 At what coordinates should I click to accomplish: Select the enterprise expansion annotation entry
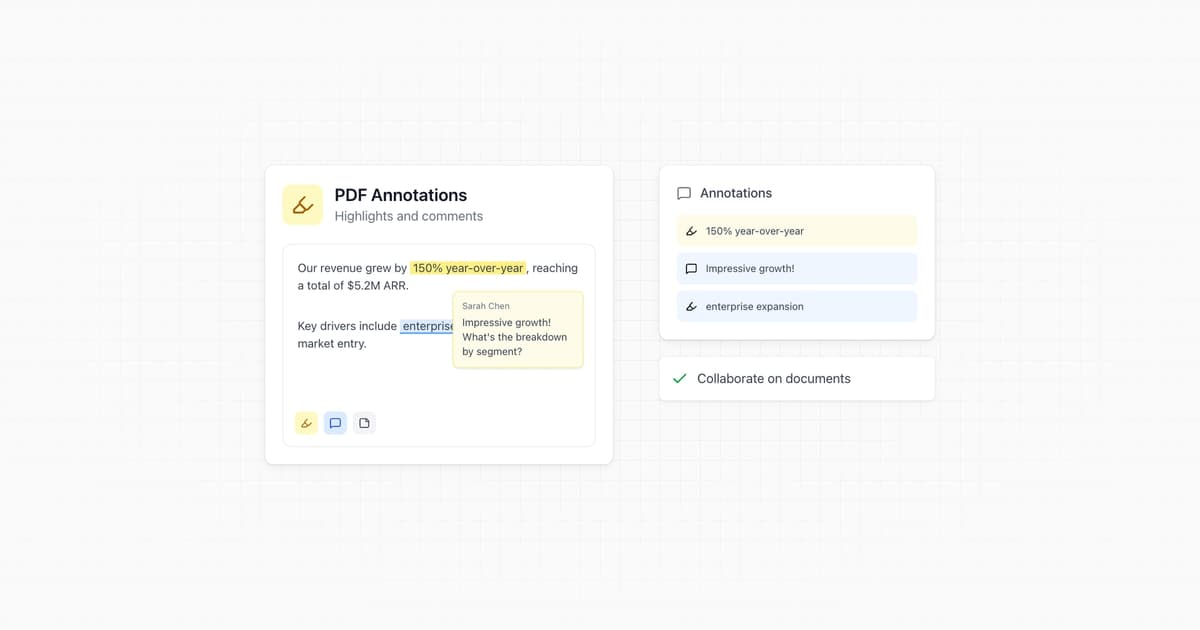pos(796,306)
